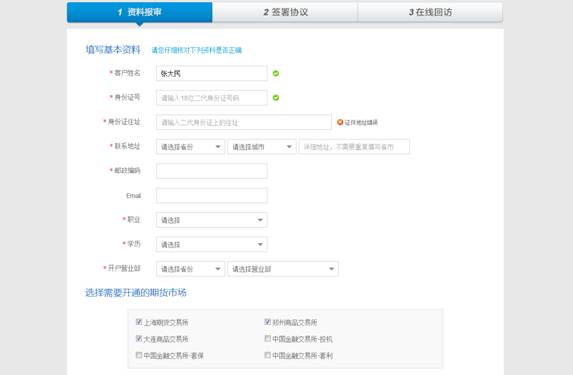Viewport: 573px width, 375px height.
Task: Switch to step 2 签署协议 tab
Action: [x=285, y=12]
